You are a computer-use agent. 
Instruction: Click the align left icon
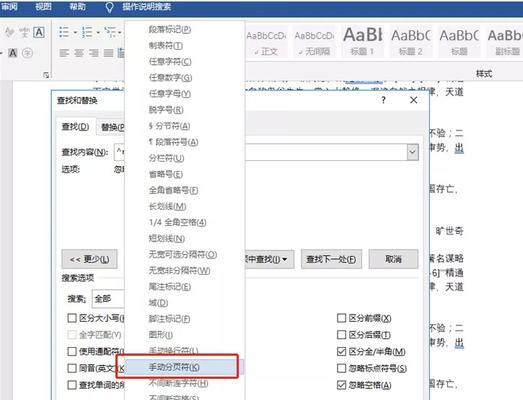point(64,53)
